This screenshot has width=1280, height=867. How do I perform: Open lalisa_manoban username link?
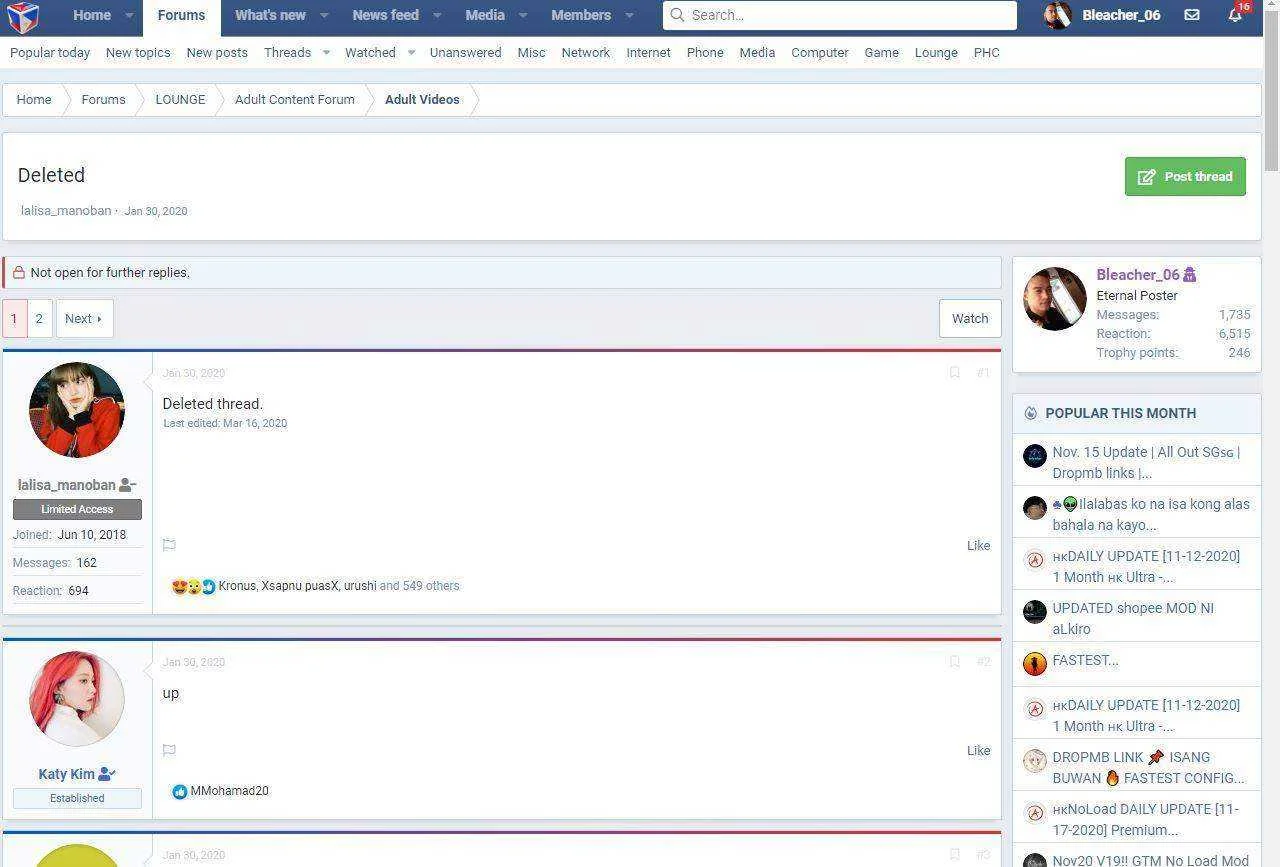pyautogui.click(x=67, y=485)
